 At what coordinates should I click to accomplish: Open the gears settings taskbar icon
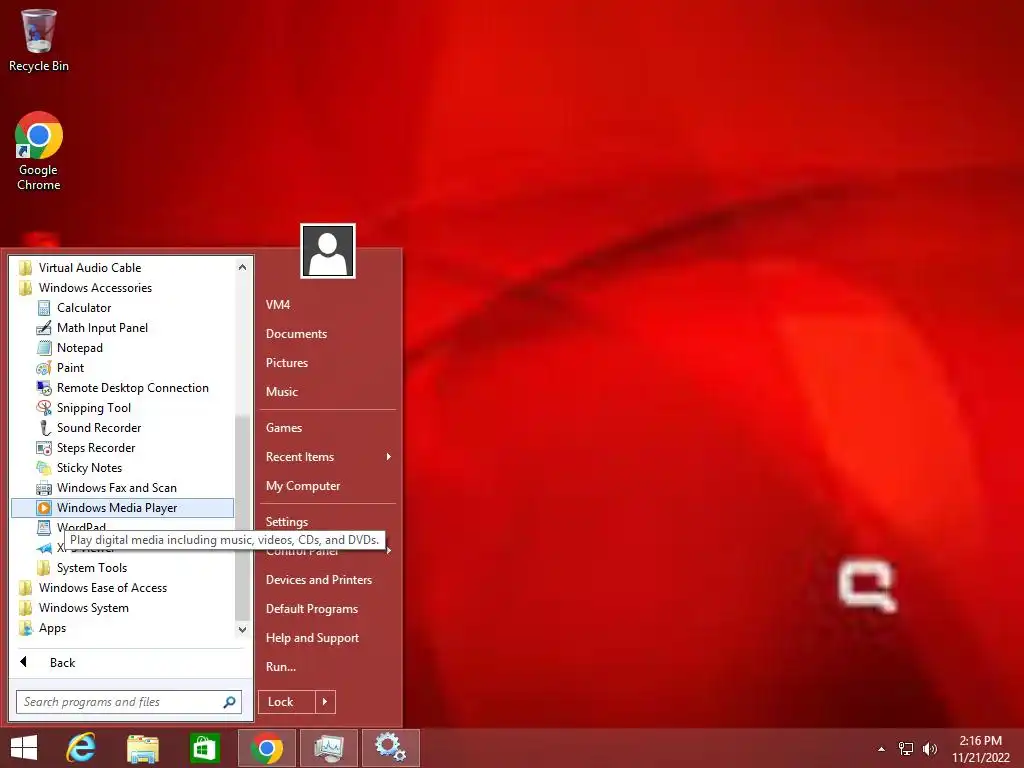pyautogui.click(x=391, y=748)
